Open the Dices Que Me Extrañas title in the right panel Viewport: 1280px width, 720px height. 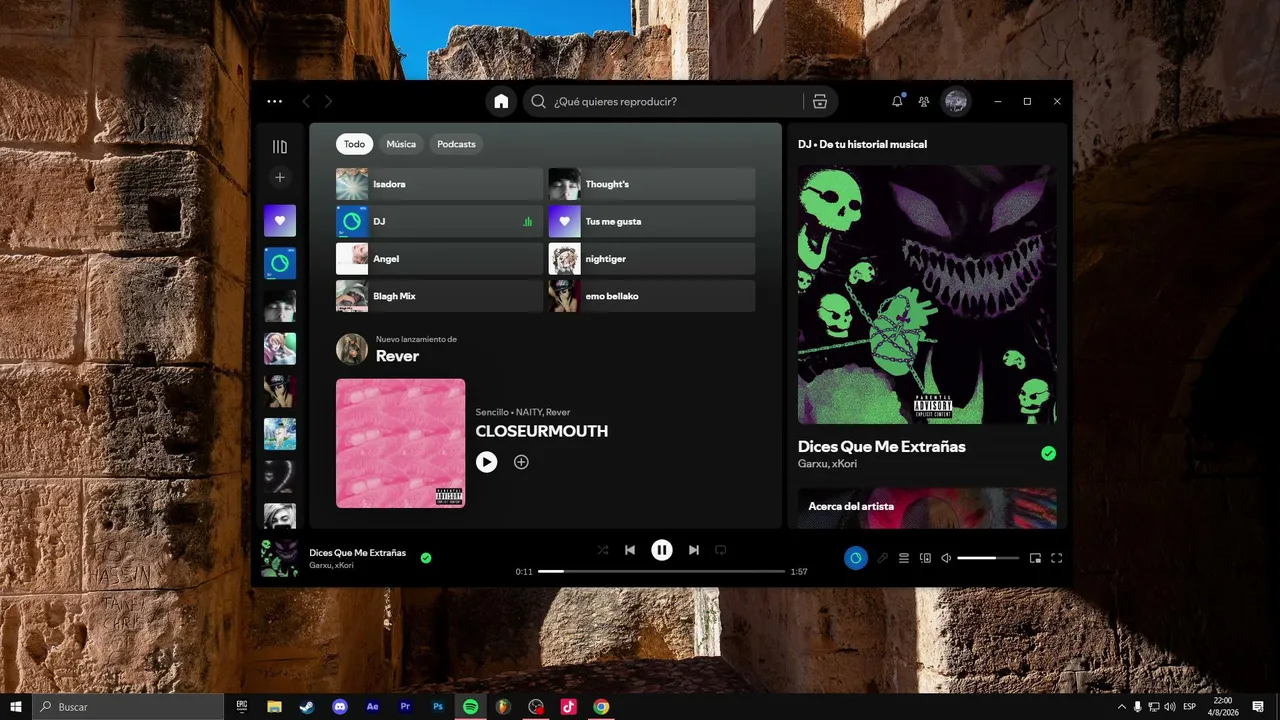tap(882, 446)
